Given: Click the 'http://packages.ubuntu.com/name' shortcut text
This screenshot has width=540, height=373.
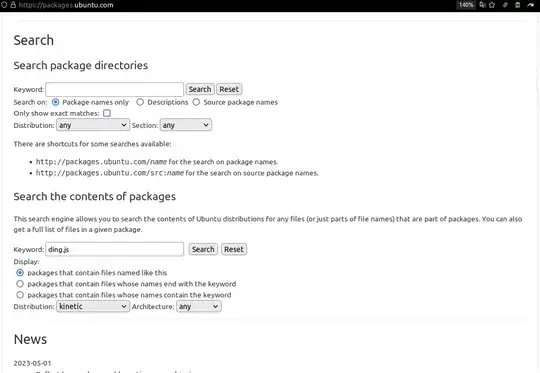Looking at the screenshot, I should 101,162.
